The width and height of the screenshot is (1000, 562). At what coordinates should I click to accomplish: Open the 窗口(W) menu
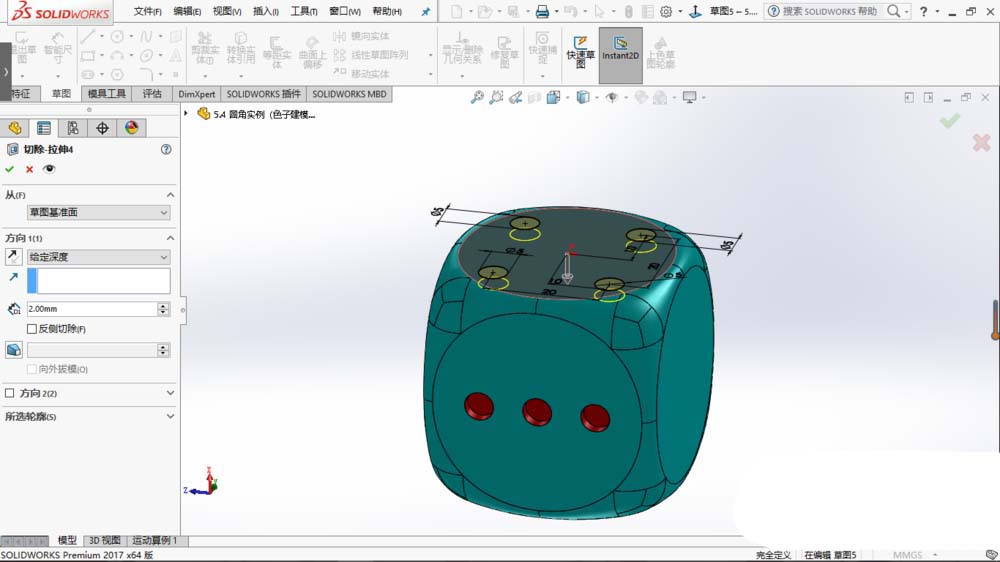pyautogui.click(x=344, y=11)
